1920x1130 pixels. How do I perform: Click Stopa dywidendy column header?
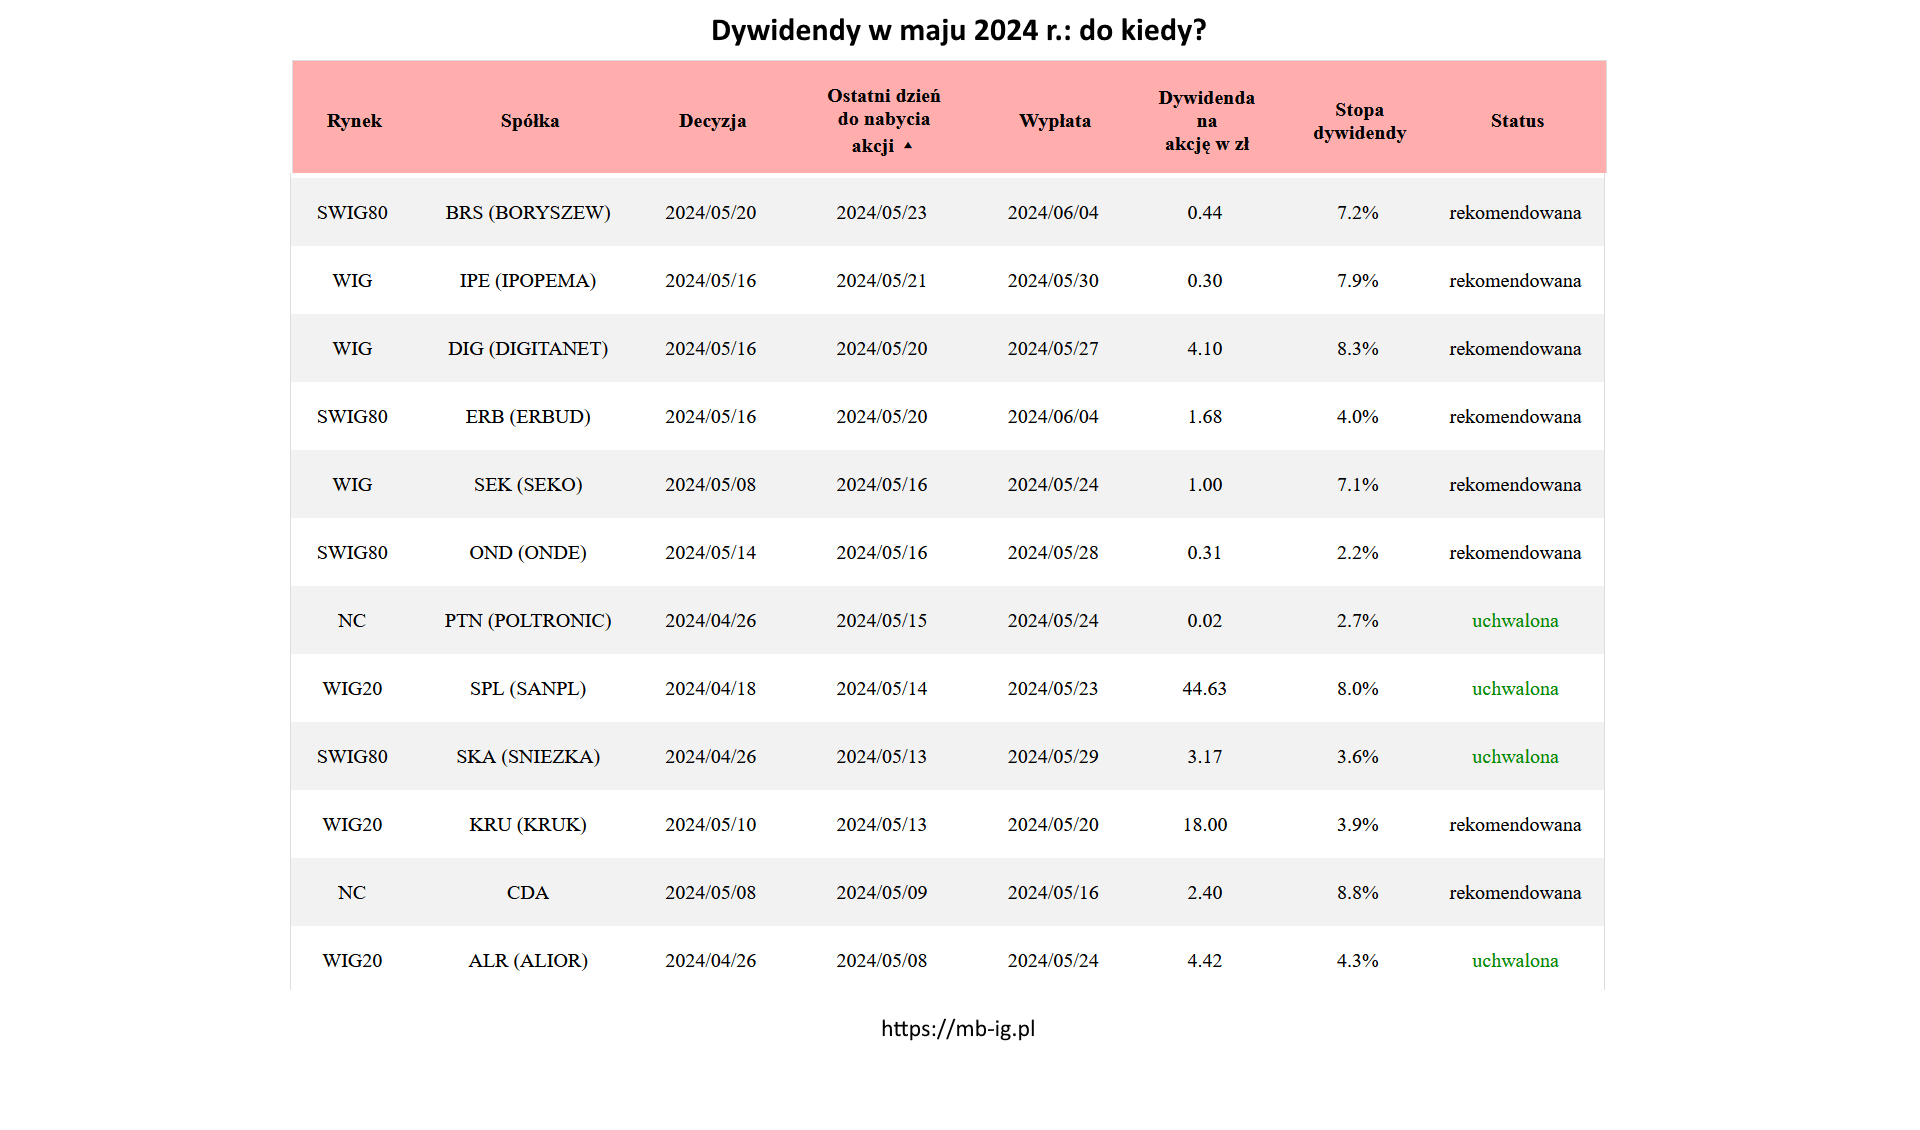(1358, 121)
